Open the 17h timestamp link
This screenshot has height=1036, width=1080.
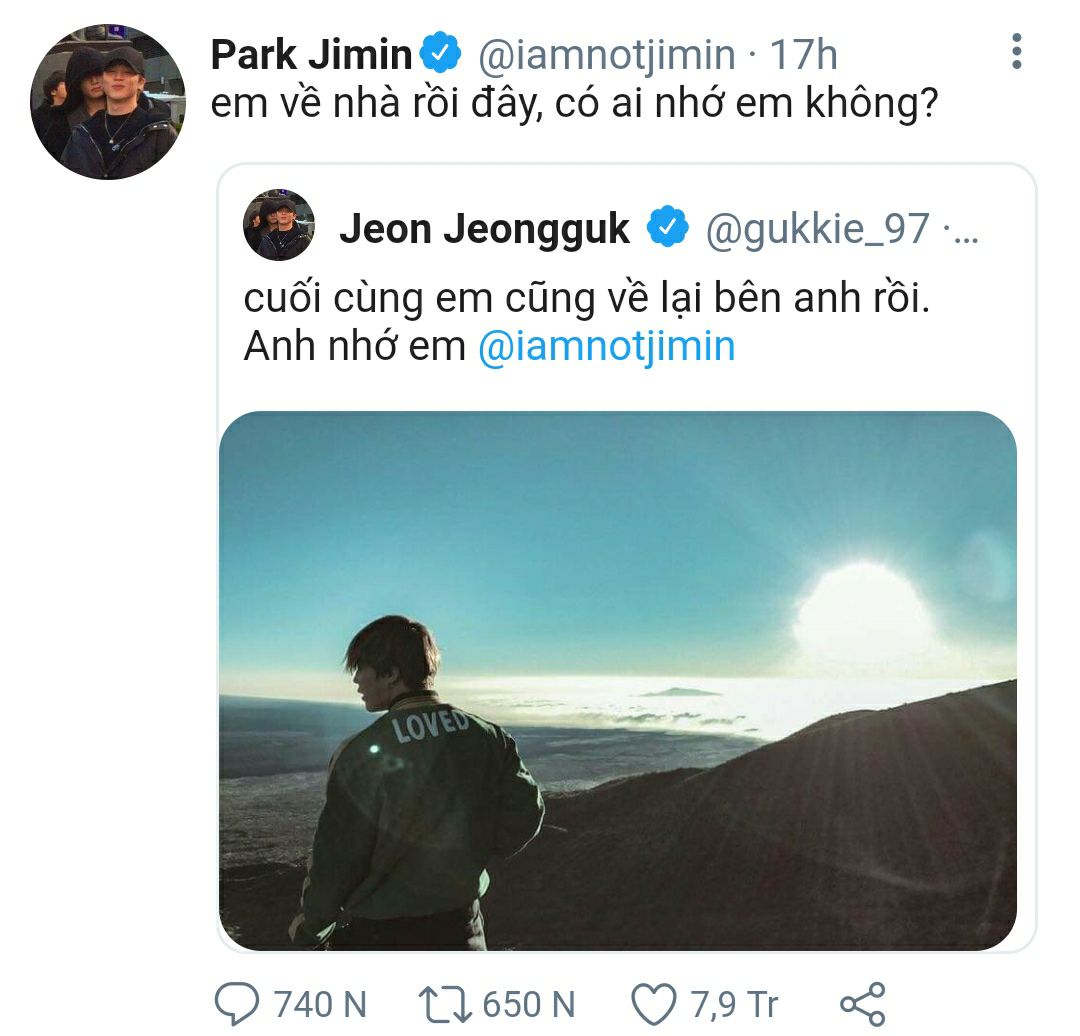point(803,55)
